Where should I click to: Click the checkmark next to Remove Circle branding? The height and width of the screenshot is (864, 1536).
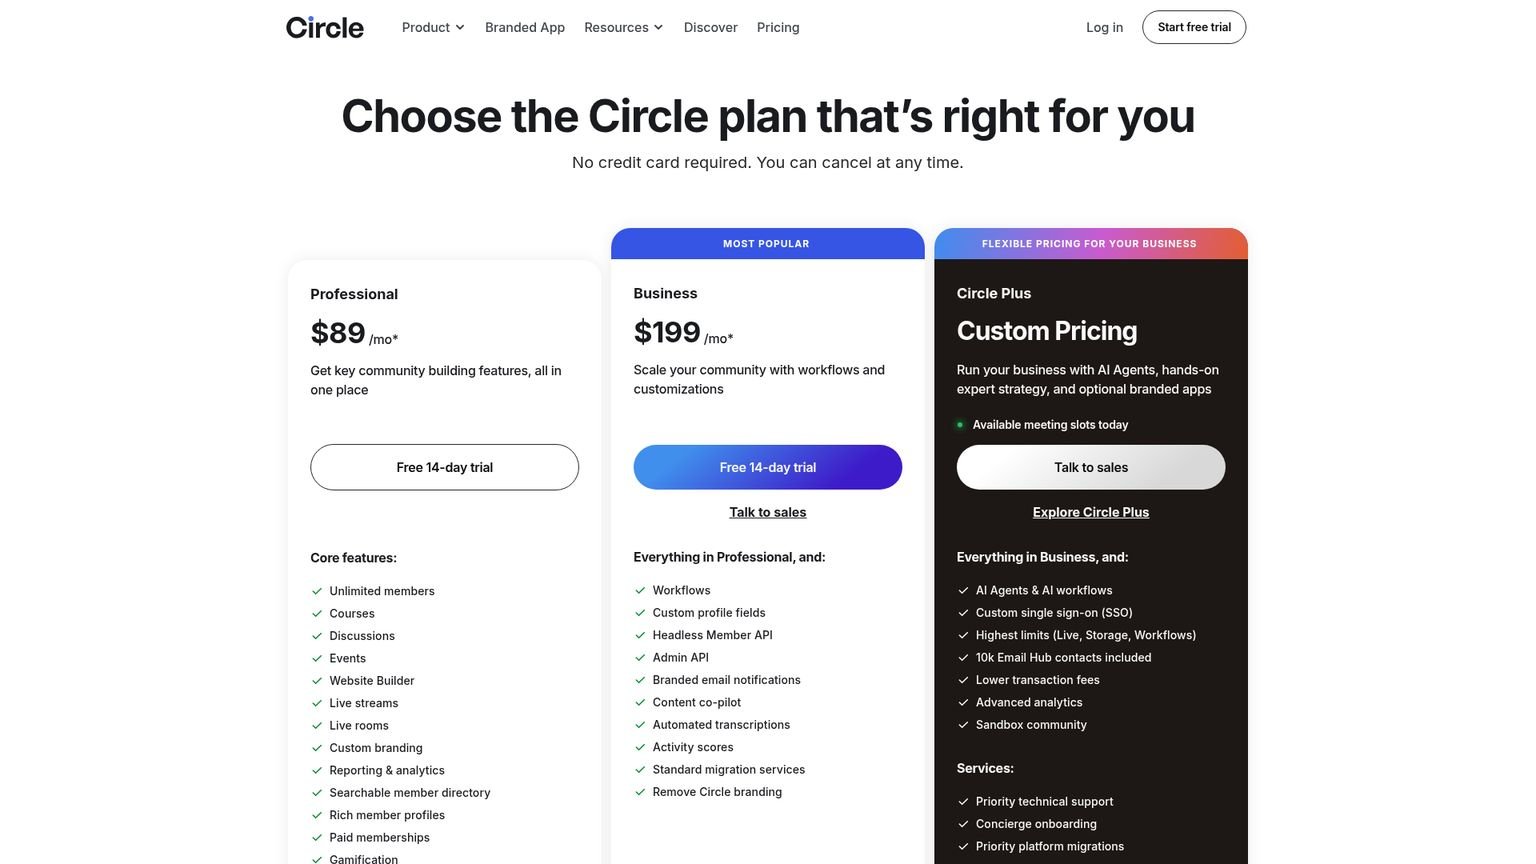(x=640, y=791)
